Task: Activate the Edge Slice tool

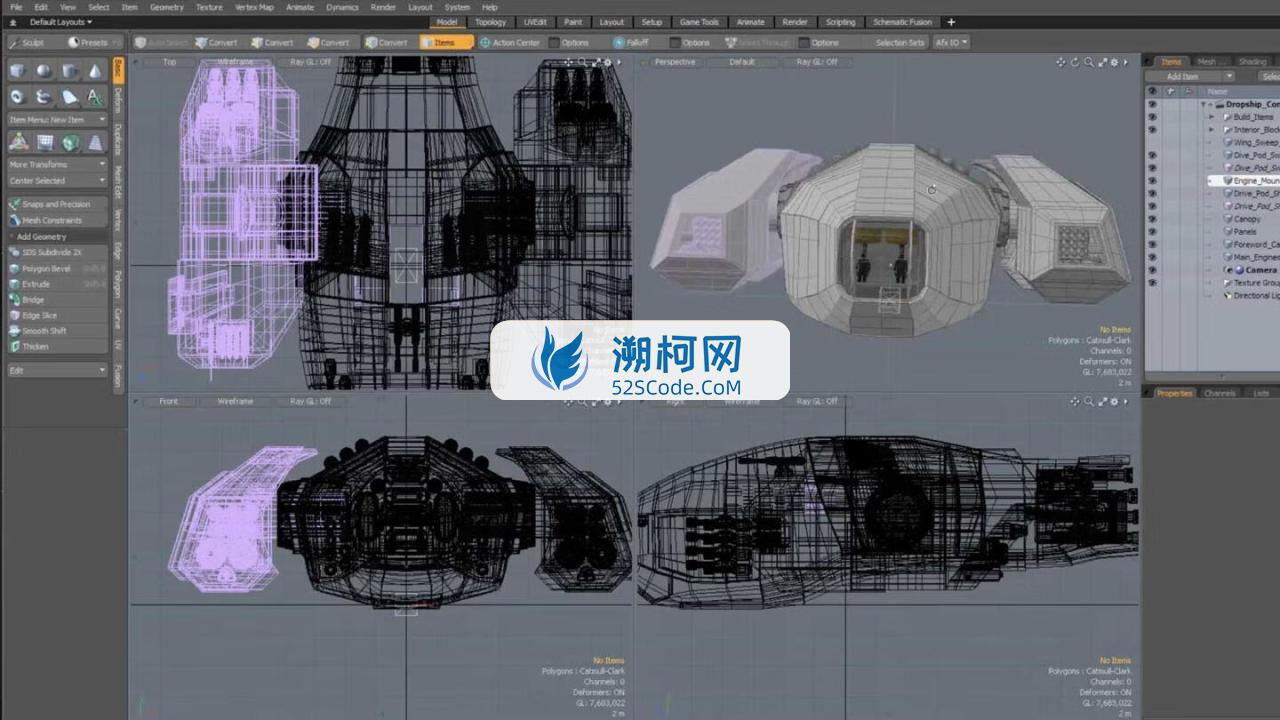Action: tap(57, 315)
